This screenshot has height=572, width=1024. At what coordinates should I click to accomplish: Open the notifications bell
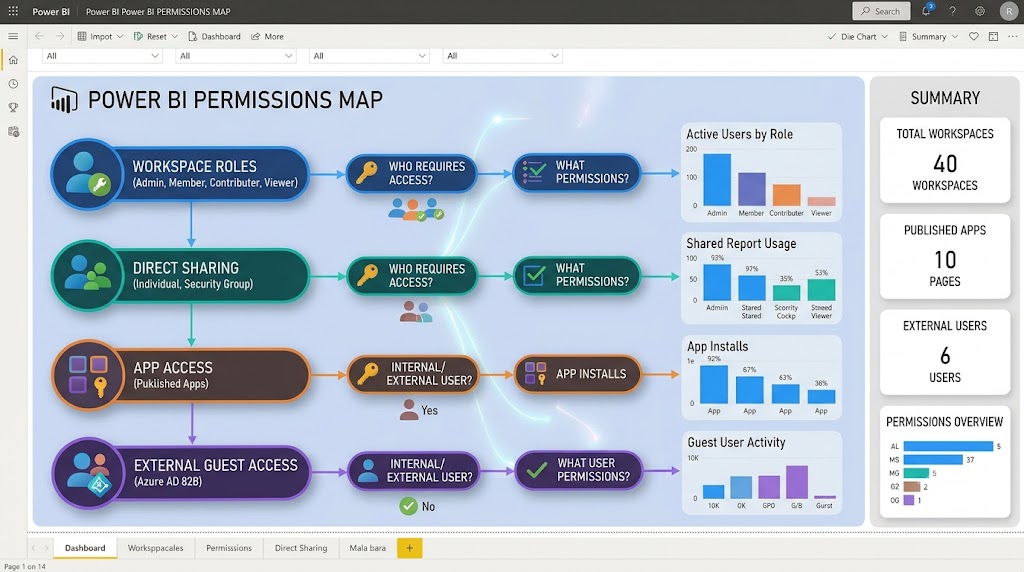click(x=926, y=10)
